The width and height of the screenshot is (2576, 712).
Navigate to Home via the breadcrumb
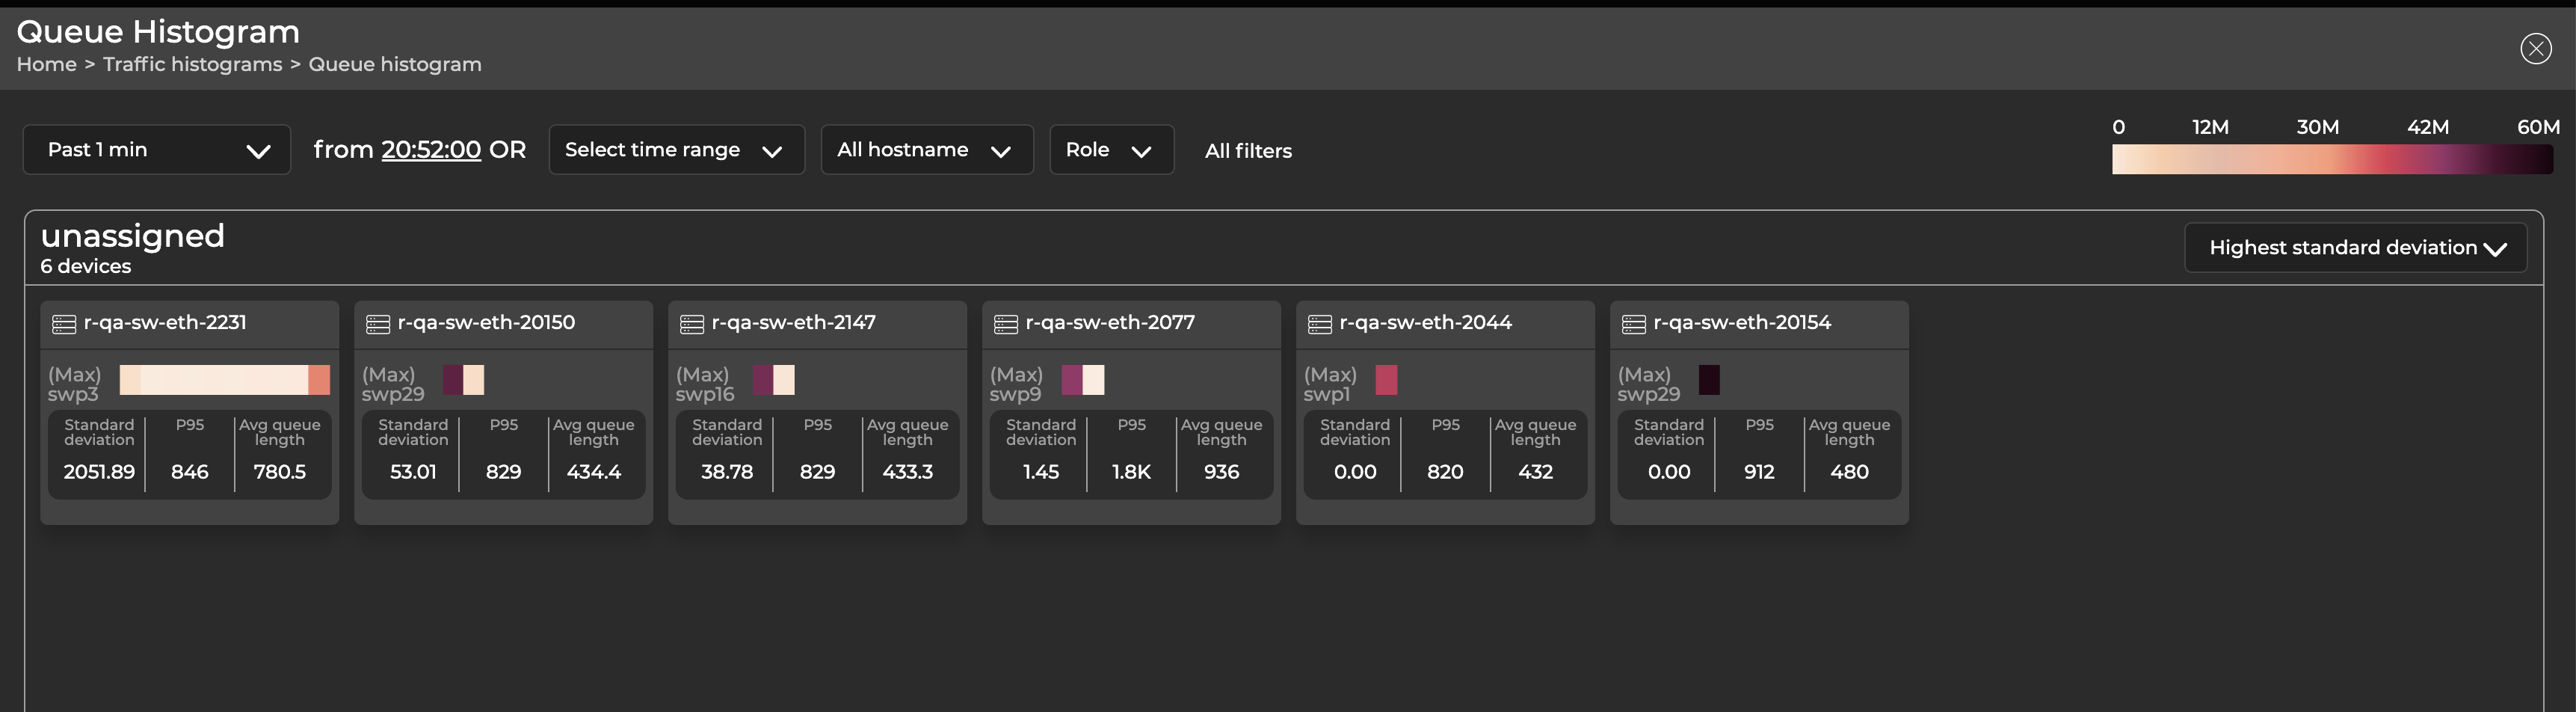46,64
